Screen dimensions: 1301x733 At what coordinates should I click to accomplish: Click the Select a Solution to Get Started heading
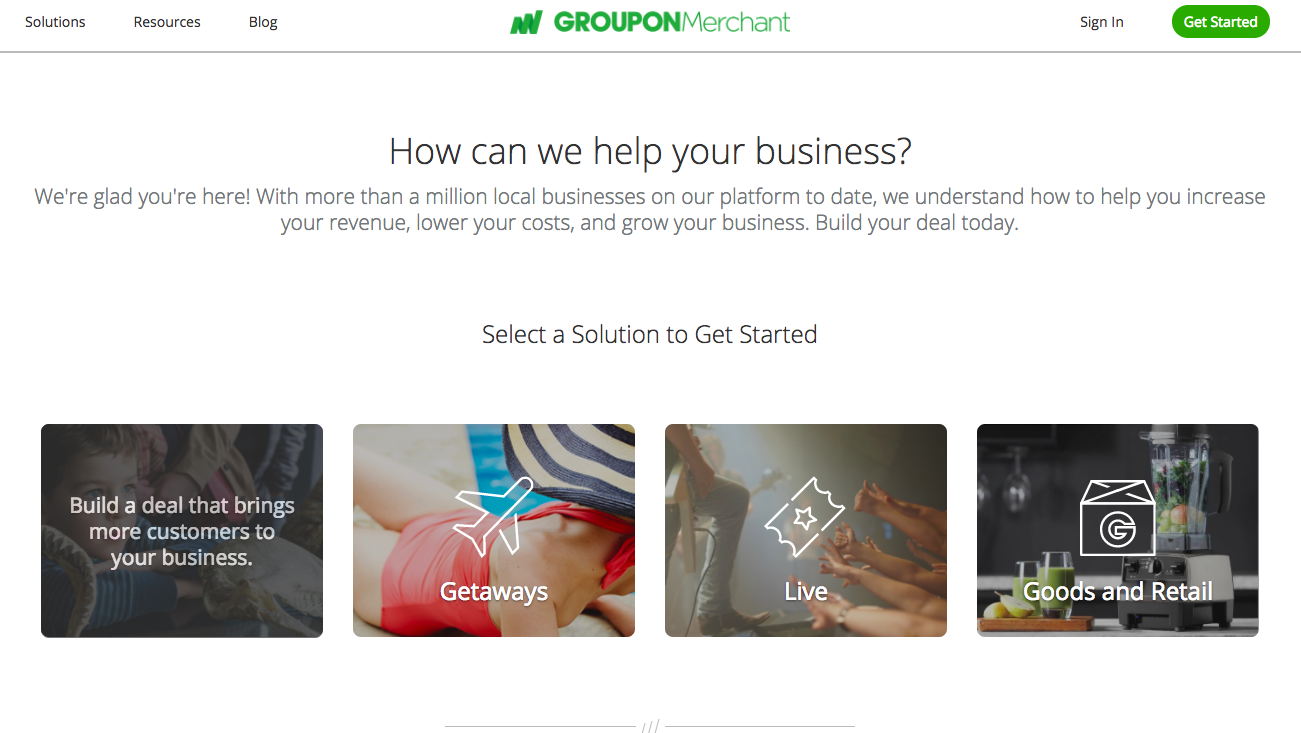coord(650,334)
